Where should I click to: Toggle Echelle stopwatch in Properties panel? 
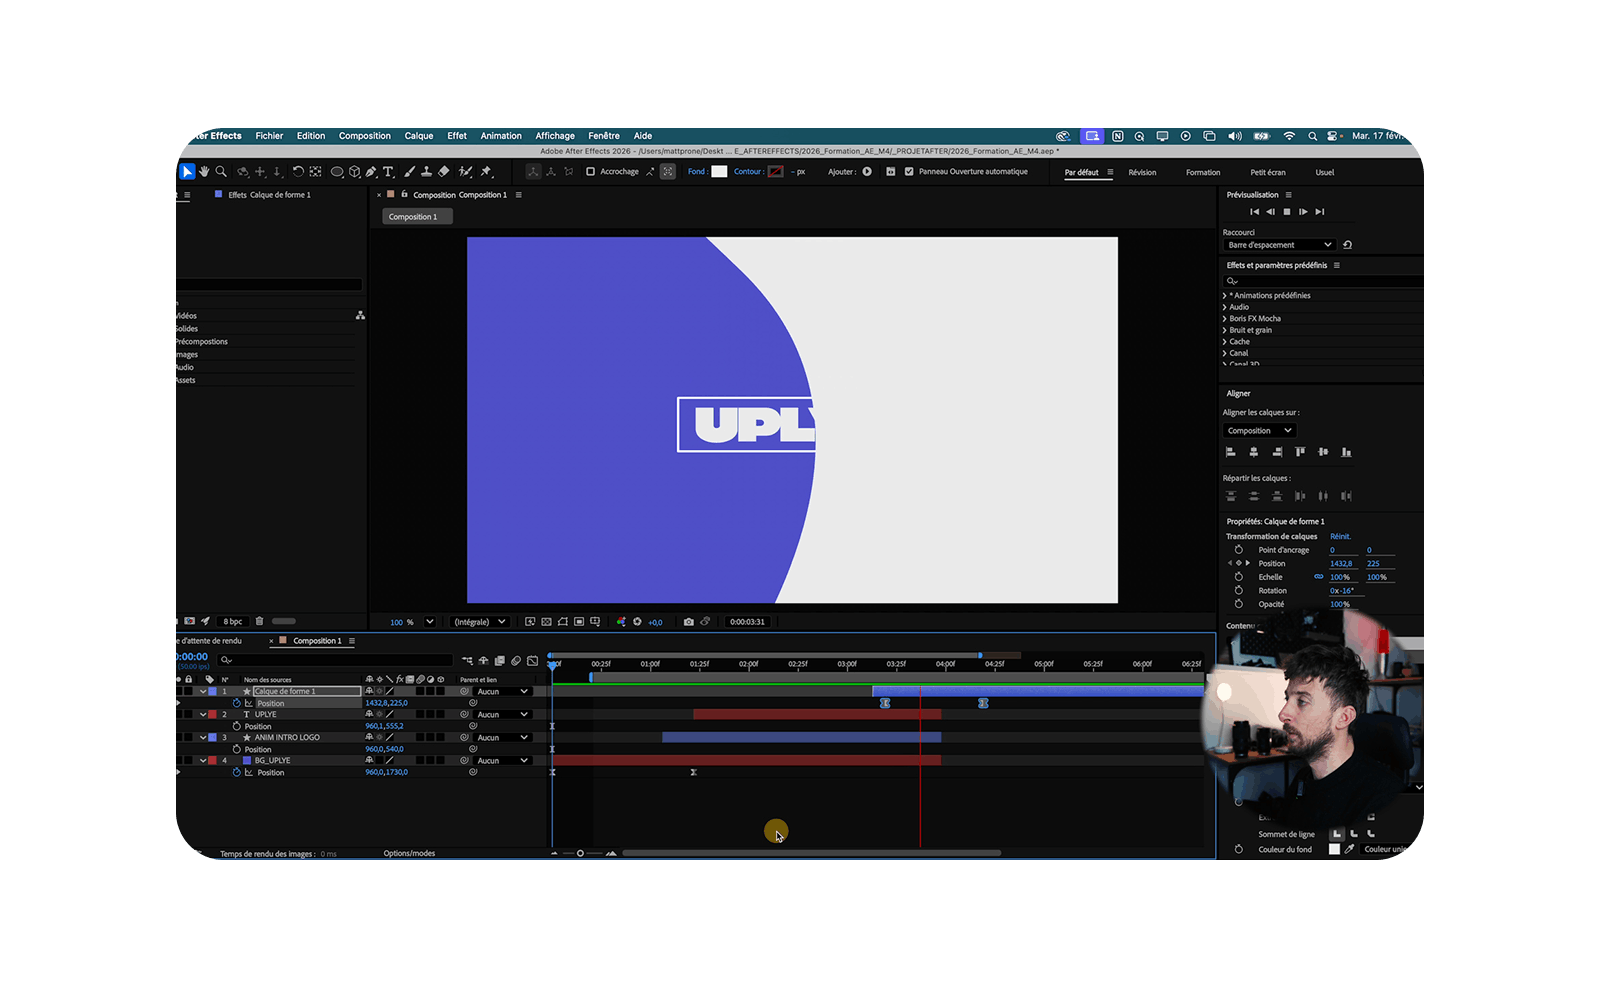click(1239, 577)
